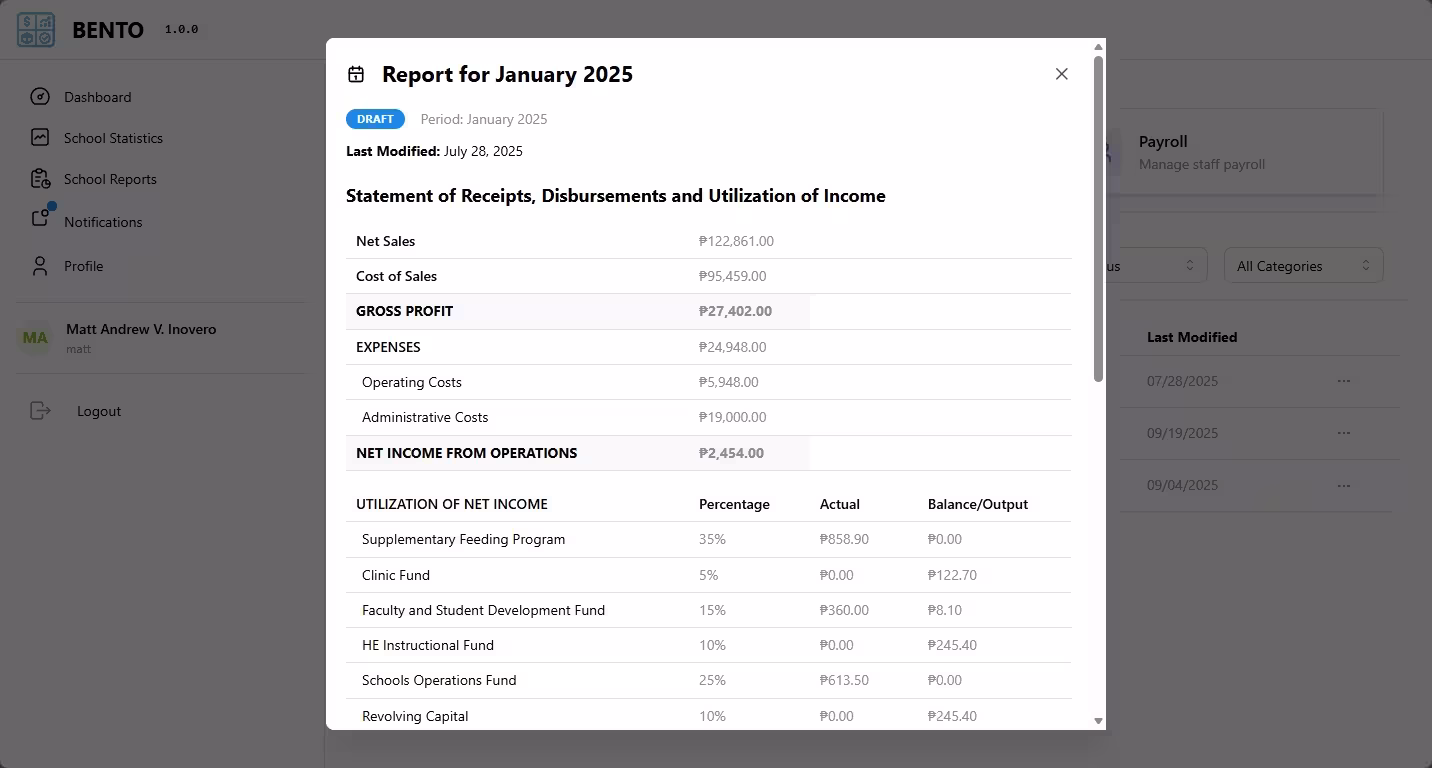
Task: Select the Net Sales value ₱122,861.00
Action: (x=736, y=241)
